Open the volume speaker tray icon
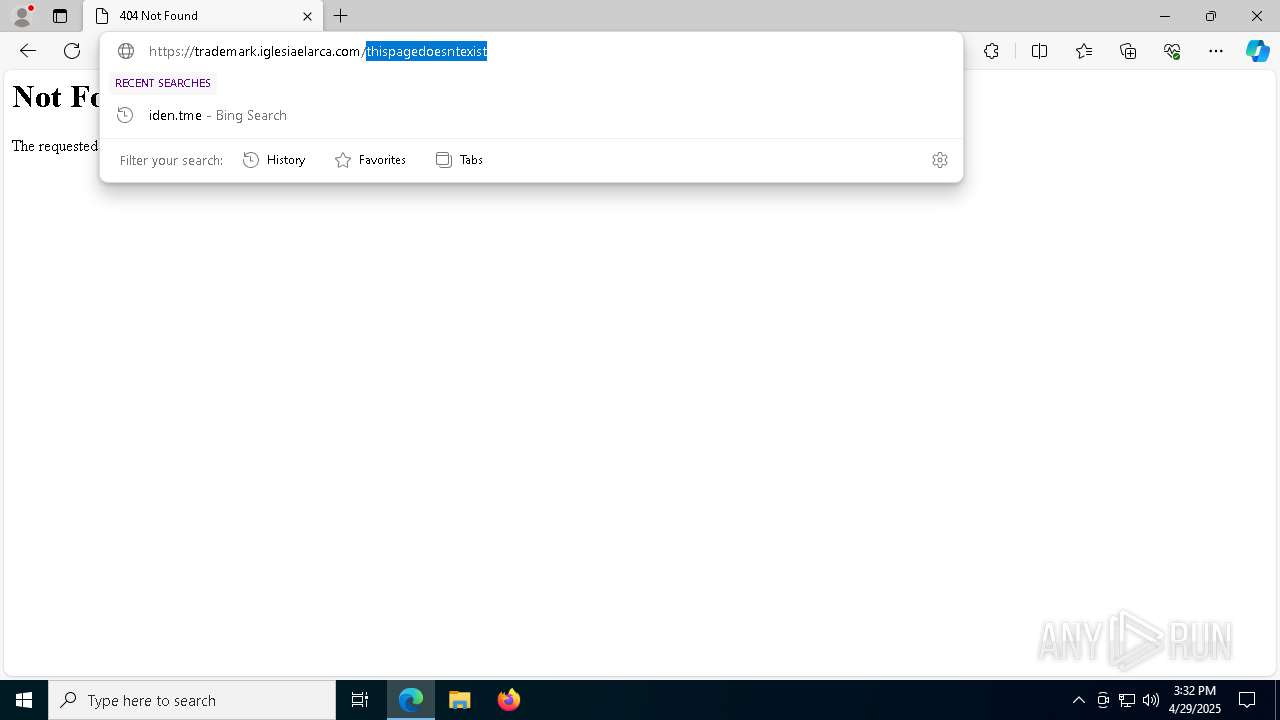This screenshot has height=720, width=1280. (x=1151, y=700)
